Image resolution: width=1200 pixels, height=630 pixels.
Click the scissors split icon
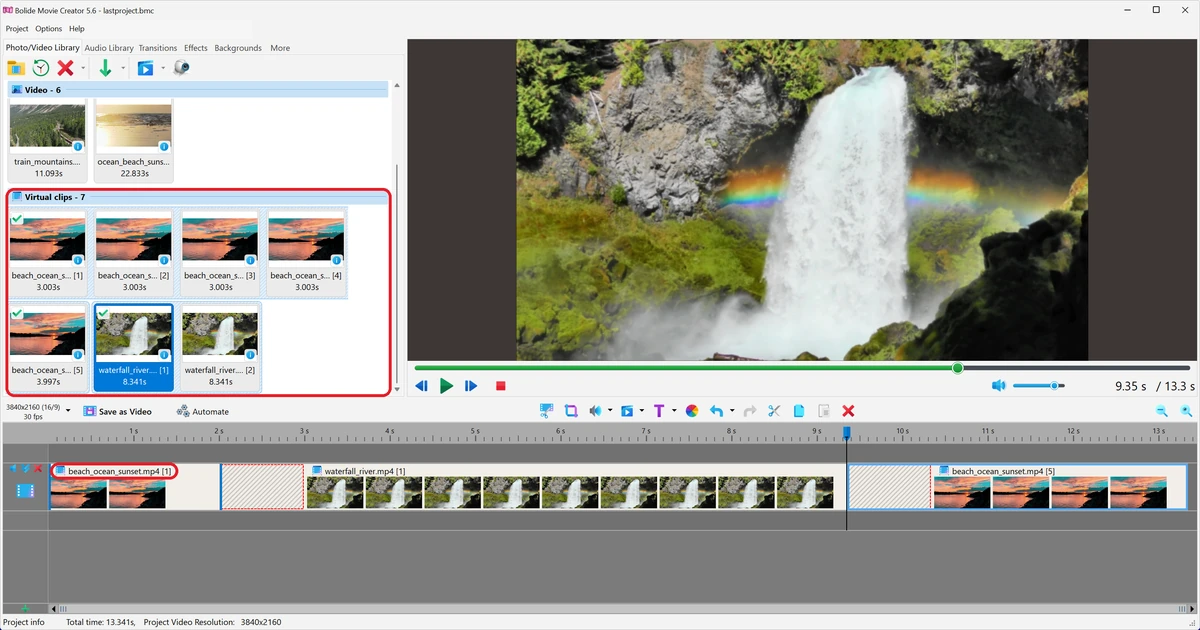coord(774,411)
